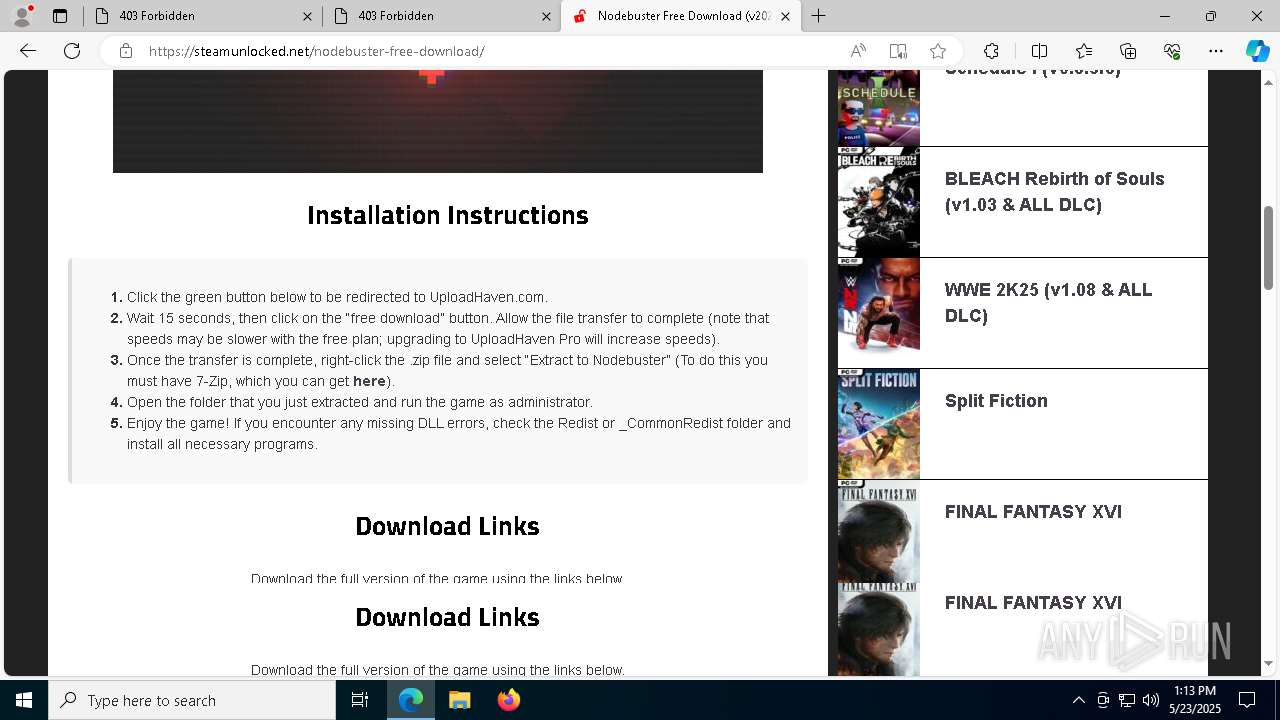Show hidden system tray icons
The width and height of the screenshot is (1280, 720).
[1078, 700]
